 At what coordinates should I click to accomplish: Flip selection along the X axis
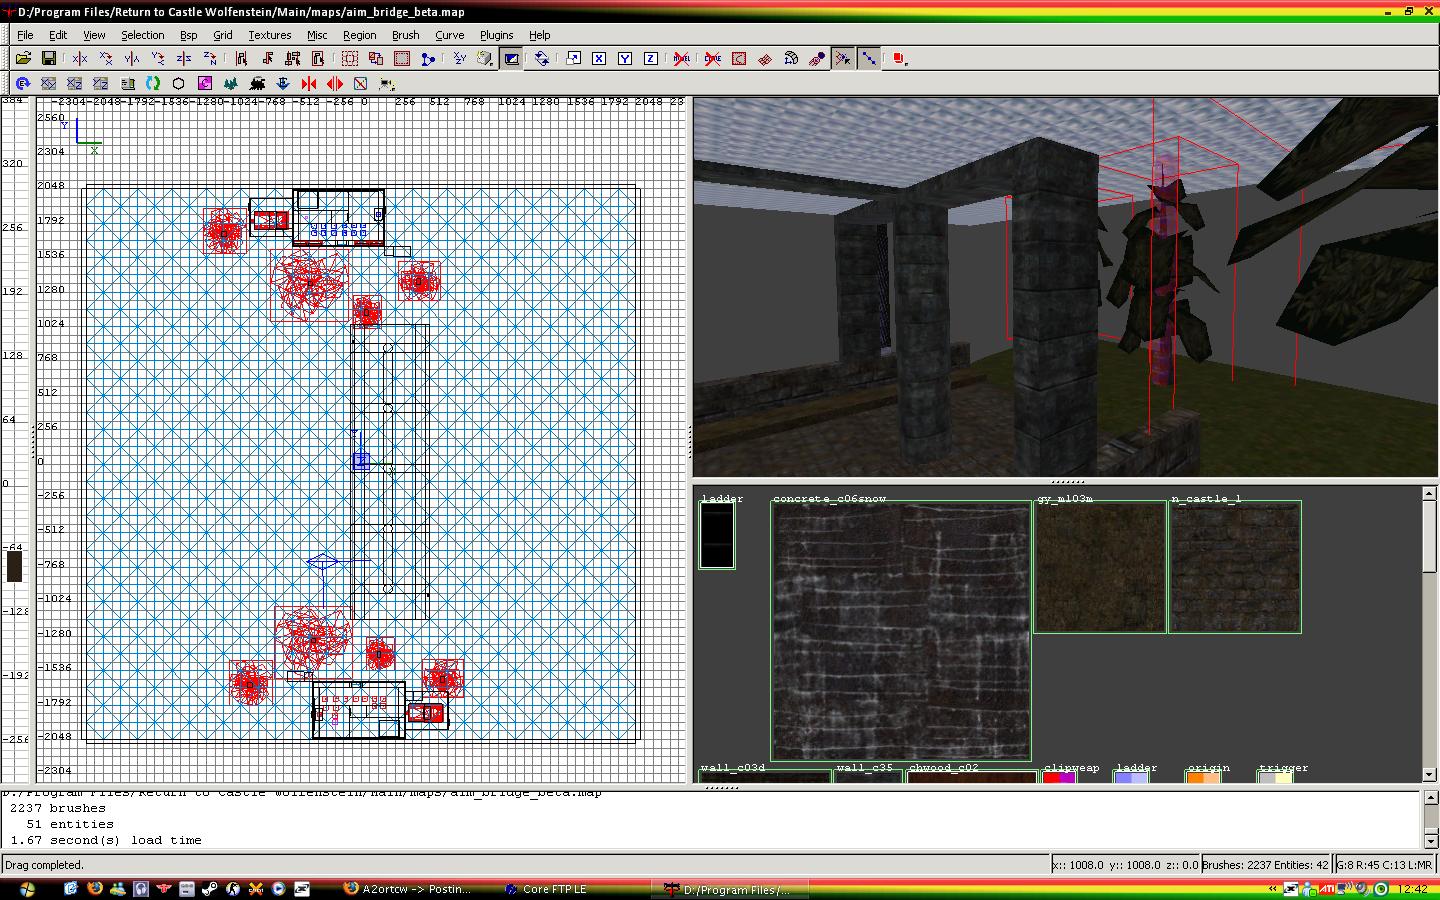[x=80, y=59]
